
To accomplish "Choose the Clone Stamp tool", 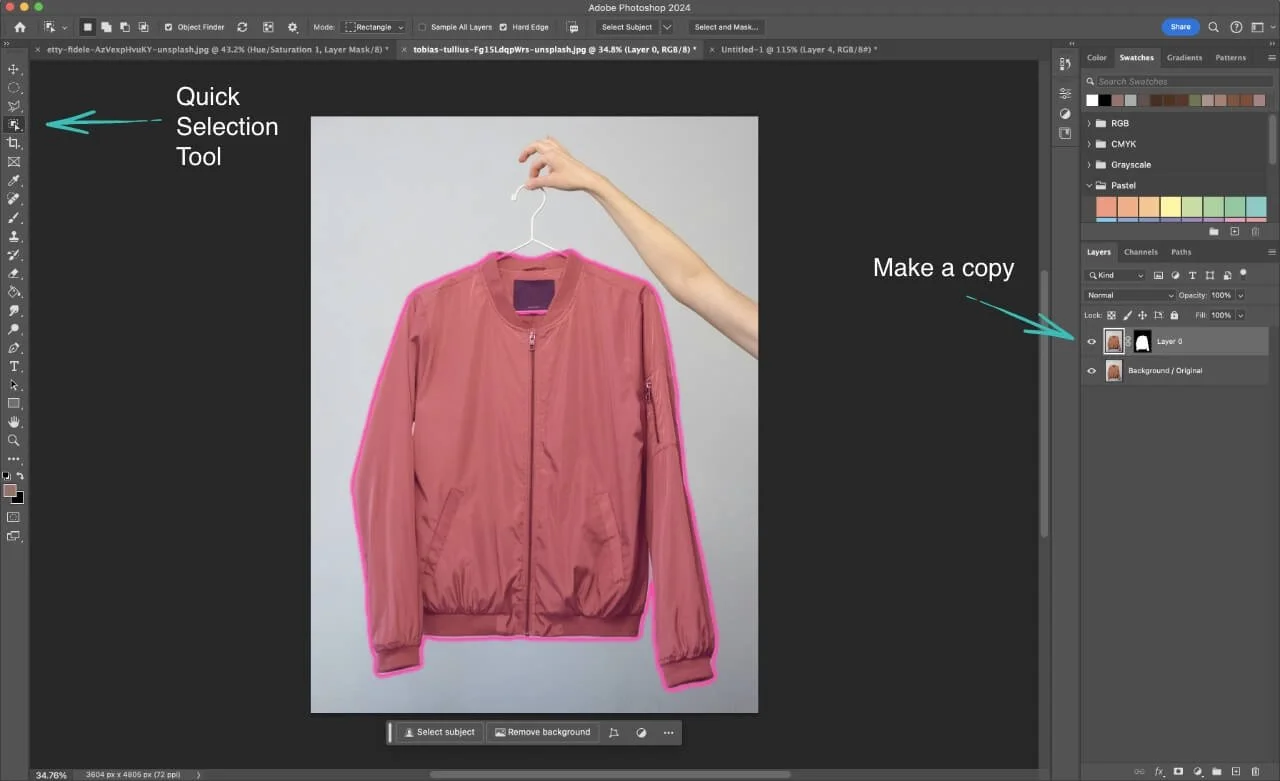I will coord(14,237).
